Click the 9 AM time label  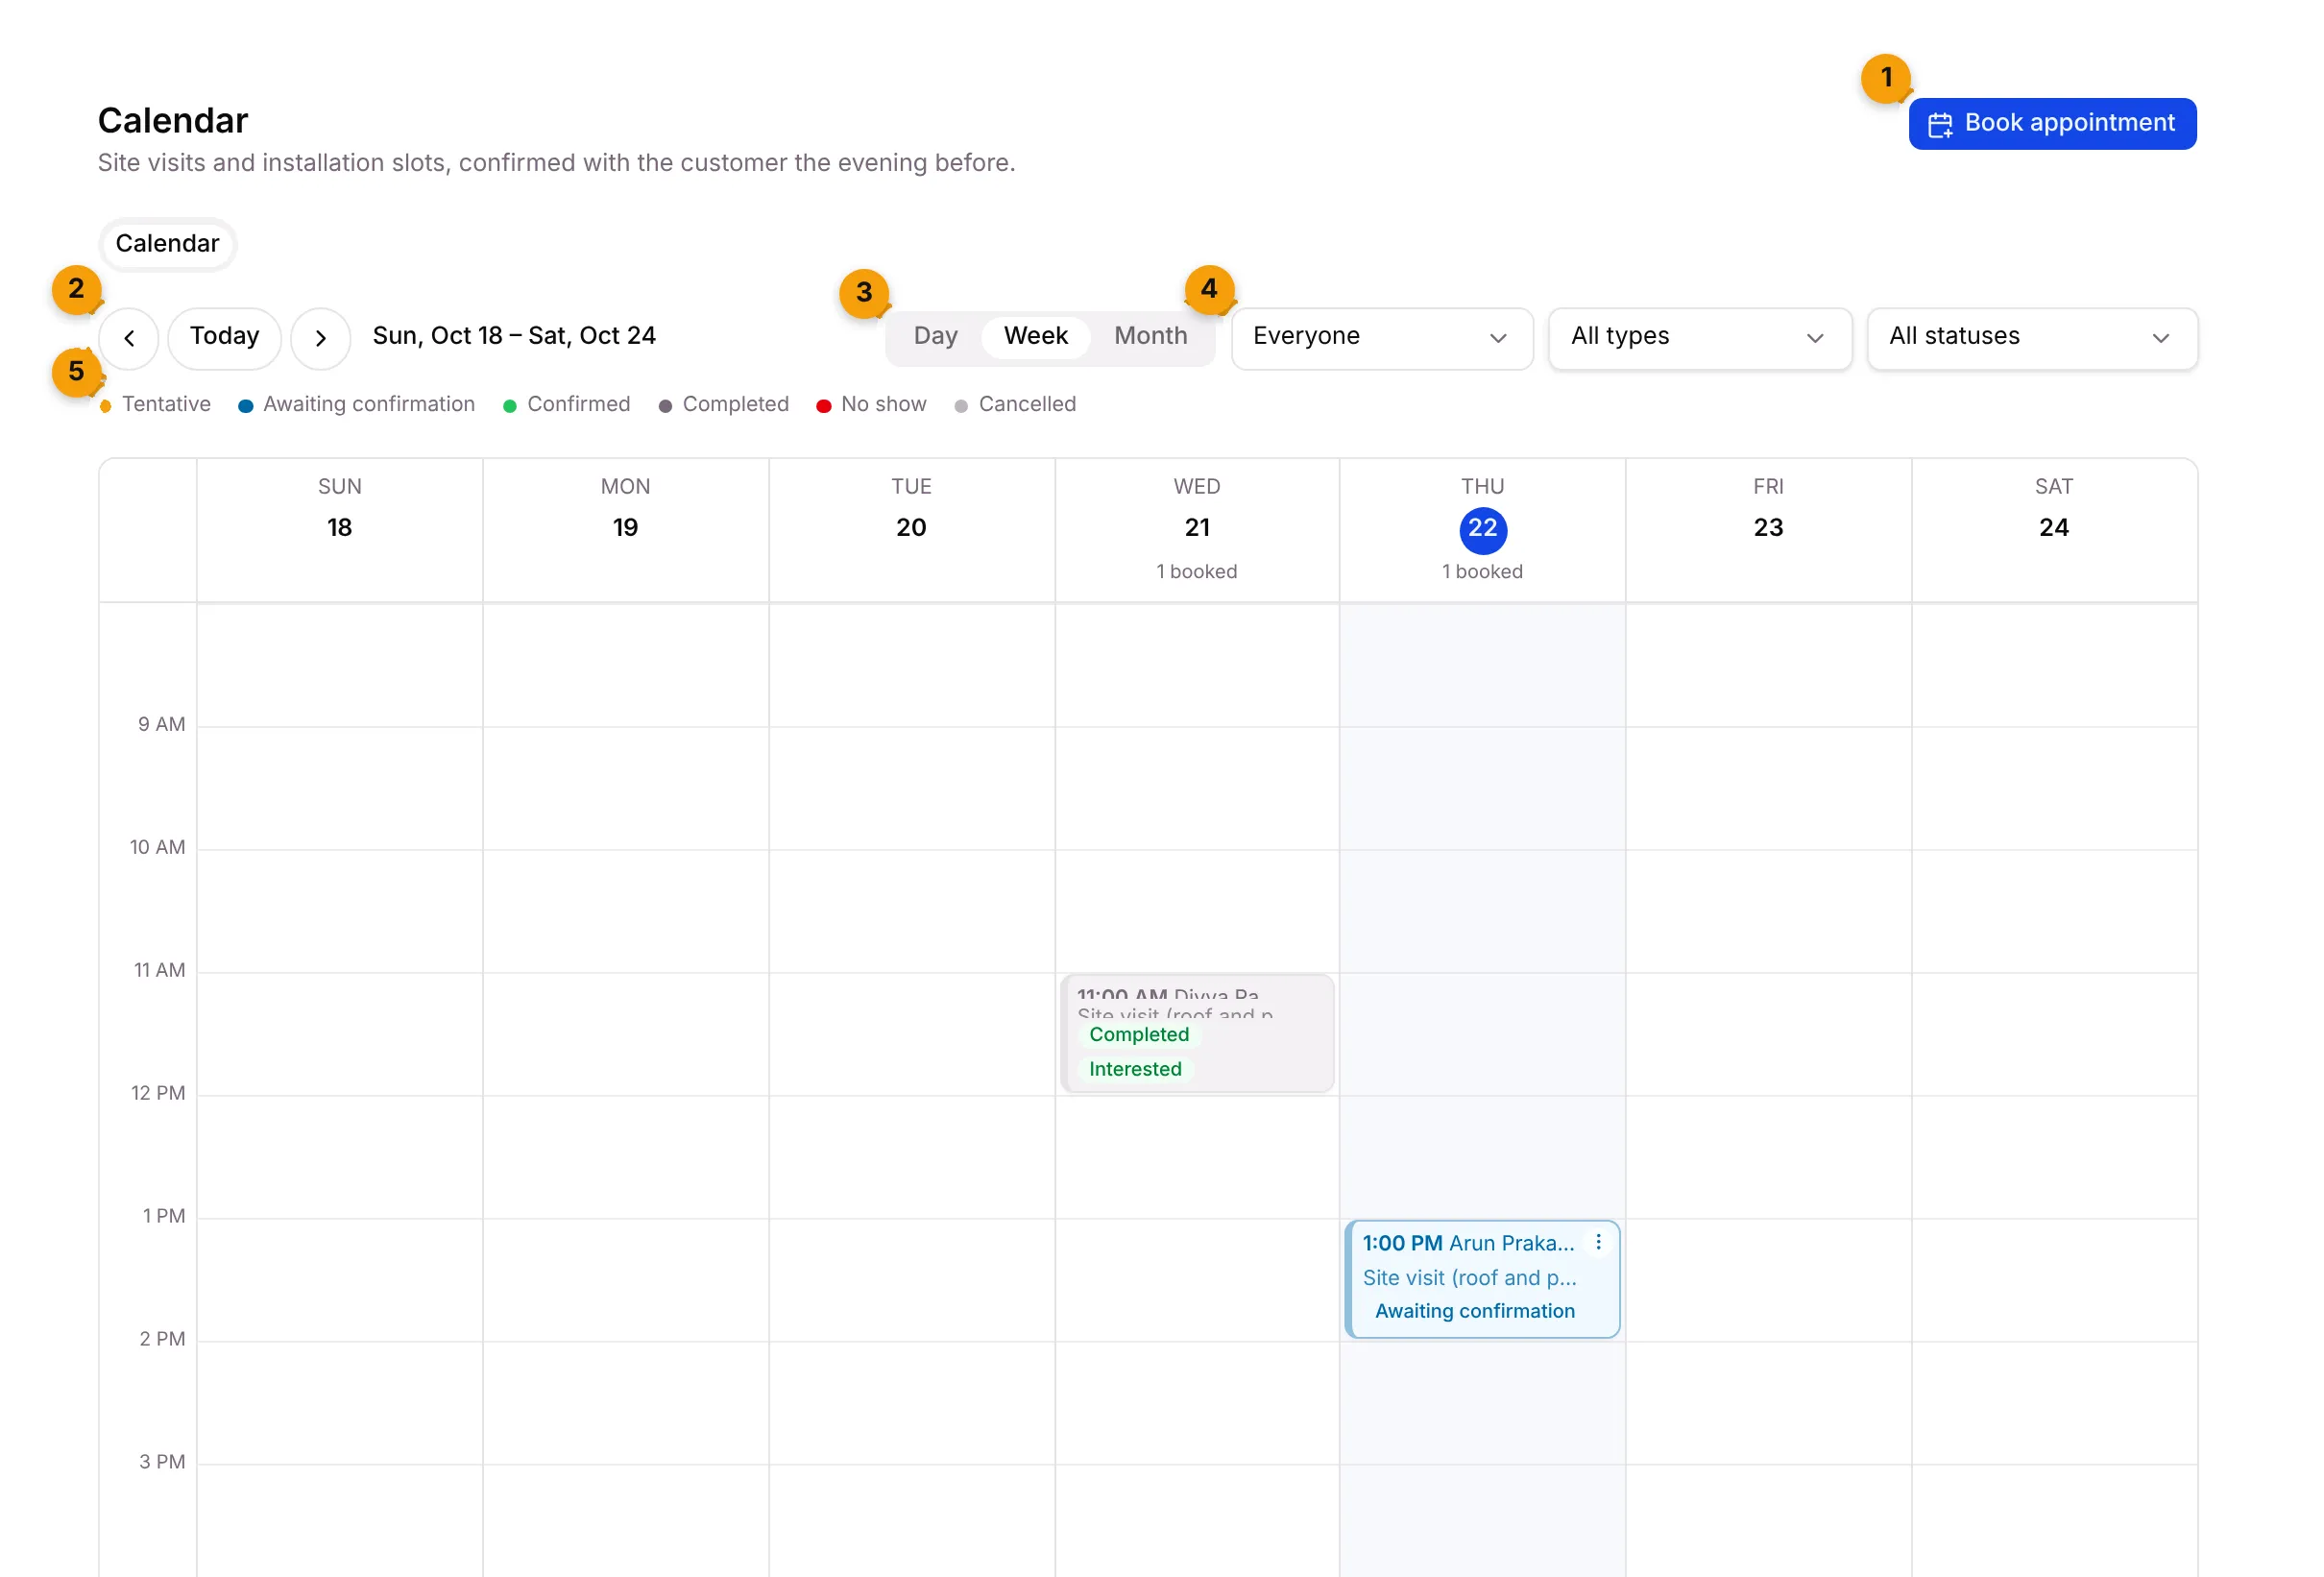(x=161, y=724)
